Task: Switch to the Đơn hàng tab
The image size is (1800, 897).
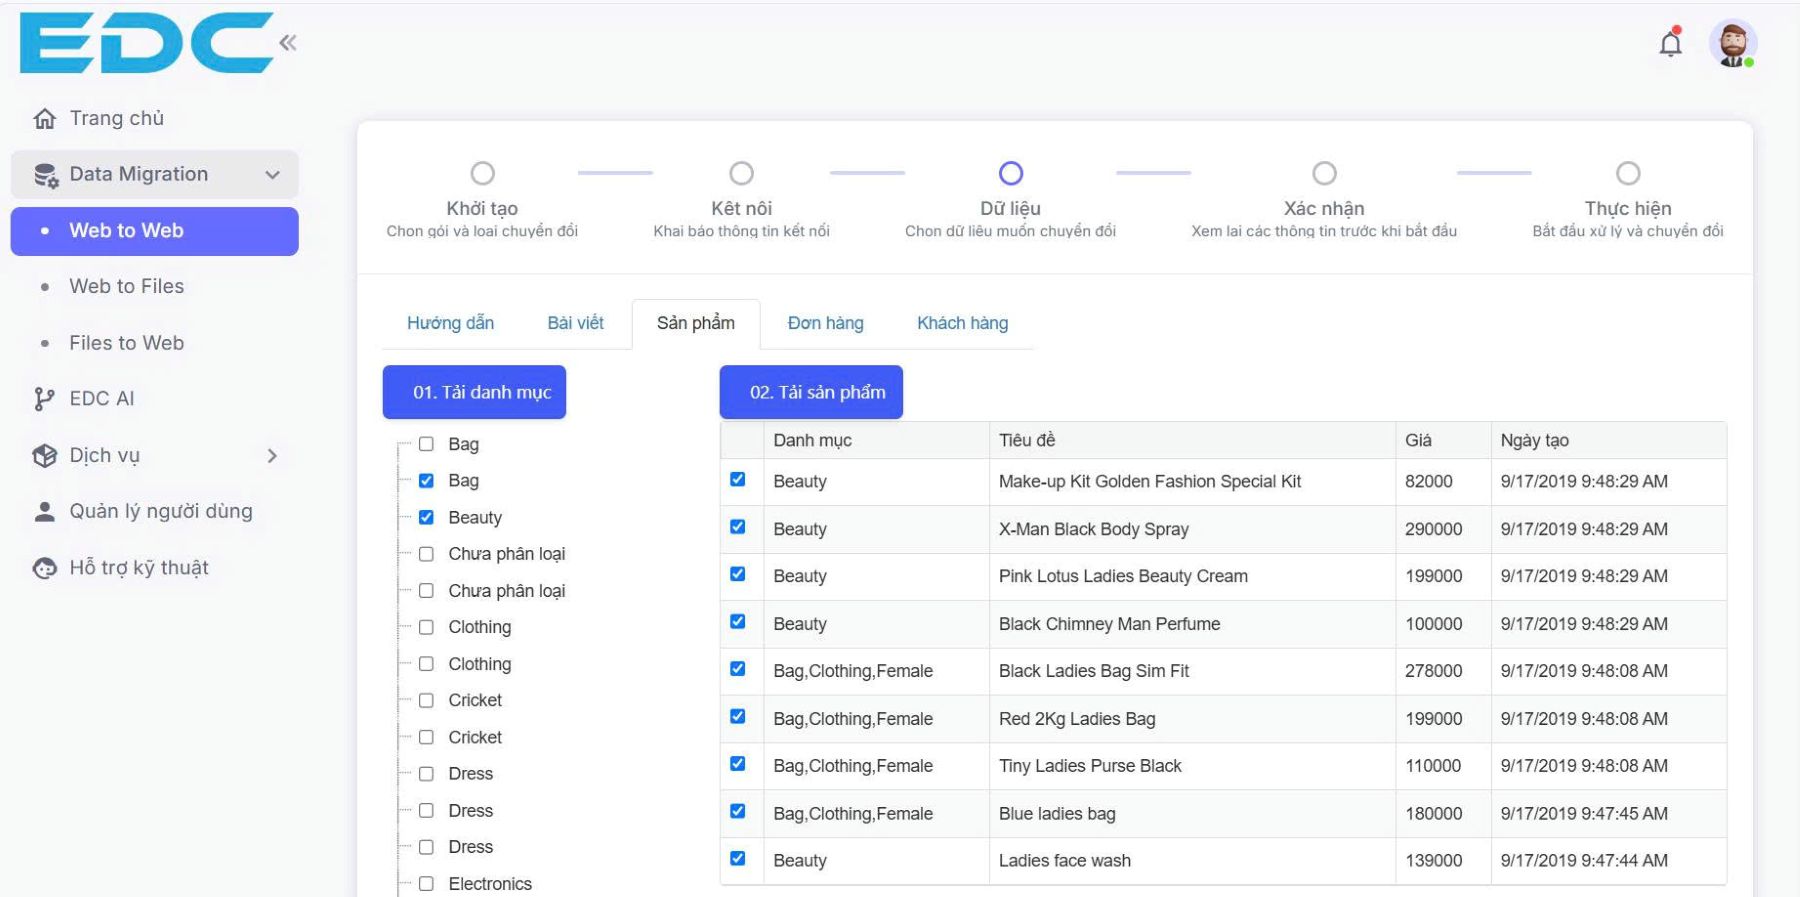Action: tap(825, 323)
